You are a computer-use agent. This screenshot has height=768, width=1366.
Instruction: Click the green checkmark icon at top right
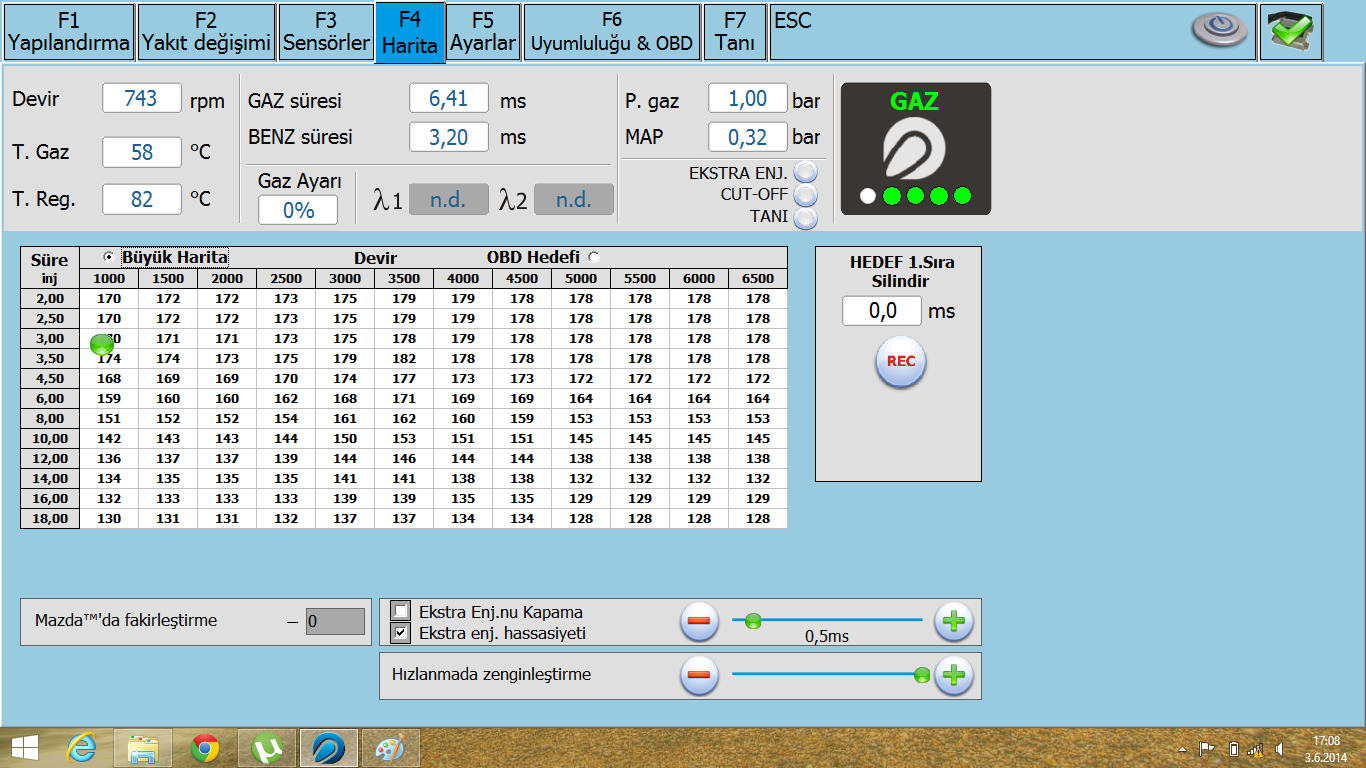1291,31
